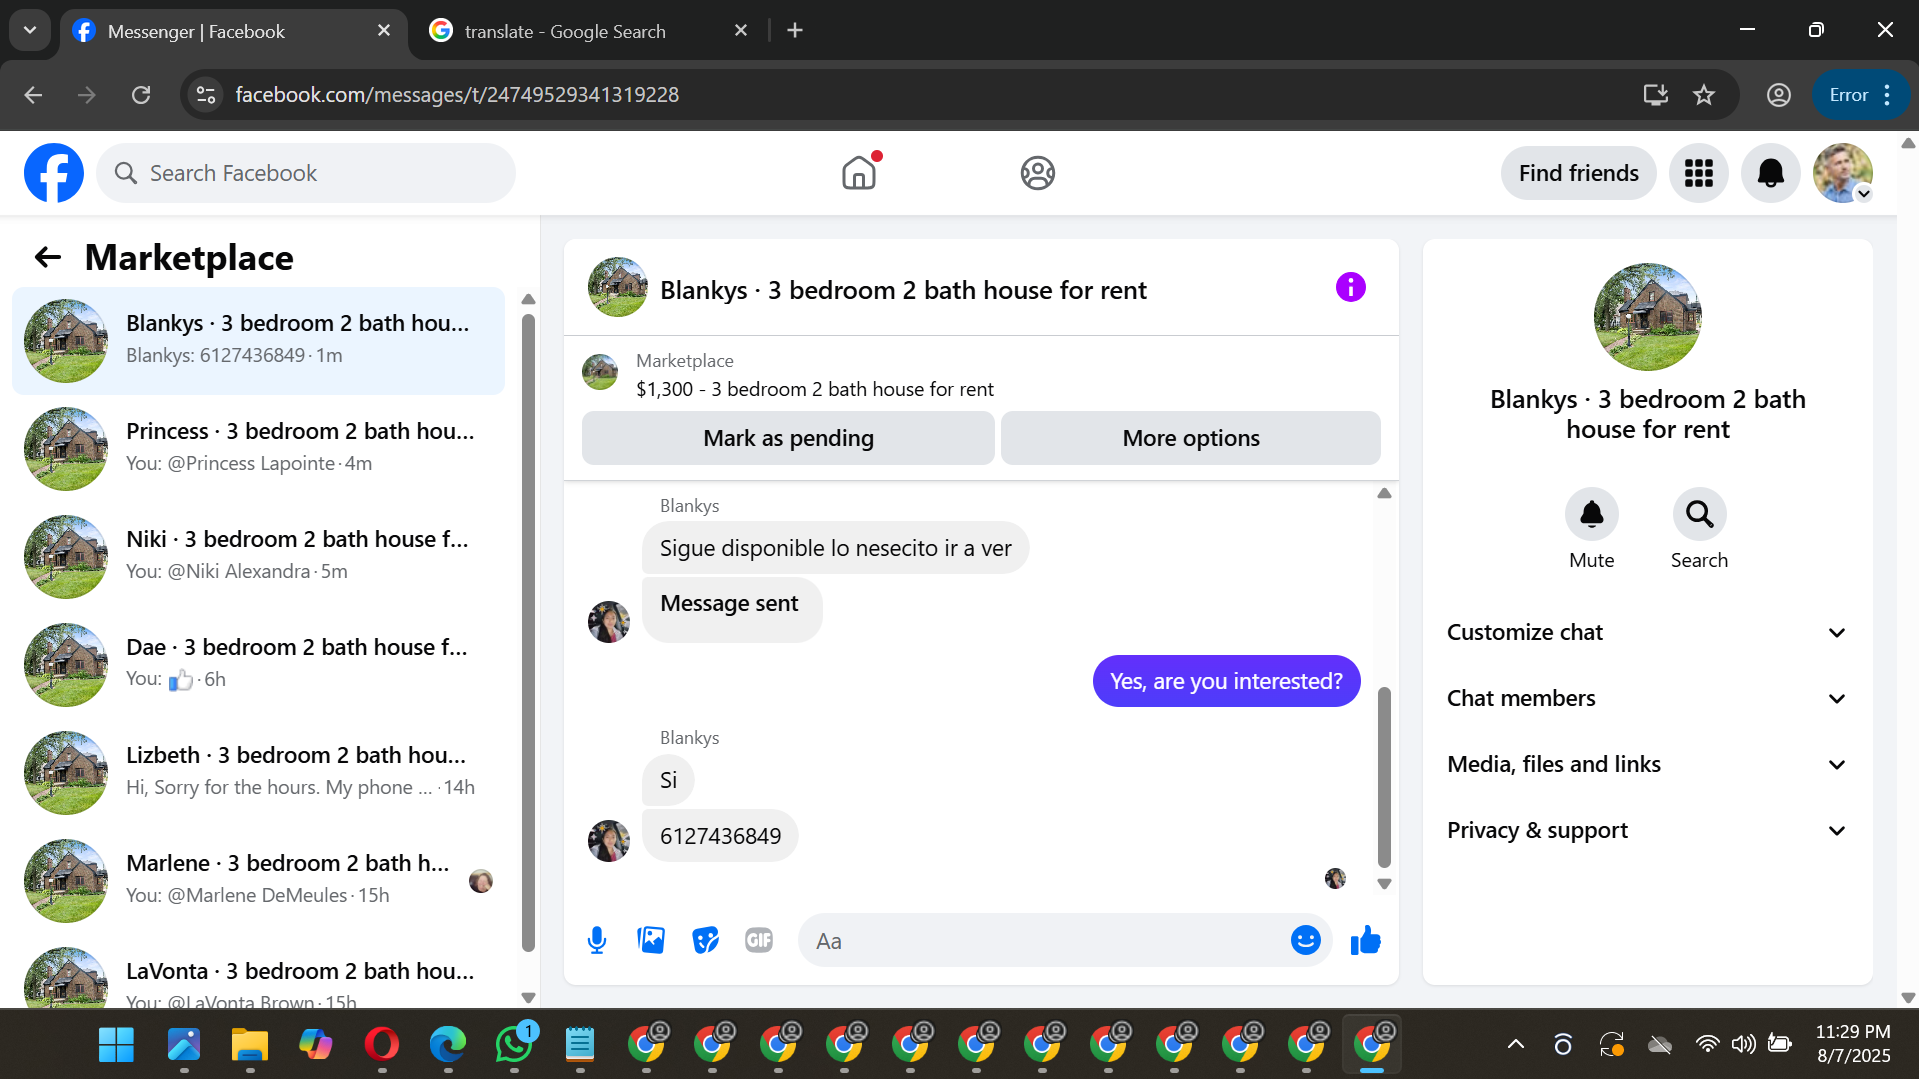
Task: Click Find friends button
Action: pos(1579,173)
